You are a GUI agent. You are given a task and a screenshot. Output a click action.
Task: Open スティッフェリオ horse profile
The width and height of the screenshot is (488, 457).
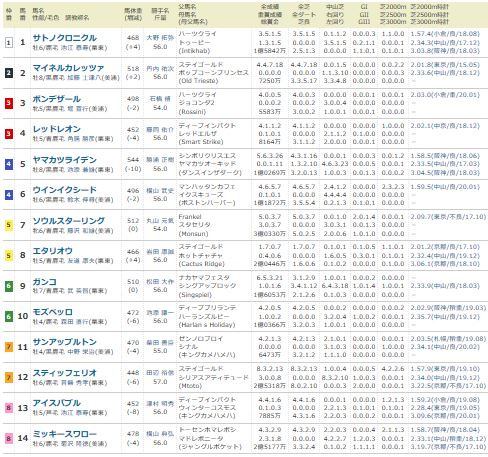coord(65,373)
